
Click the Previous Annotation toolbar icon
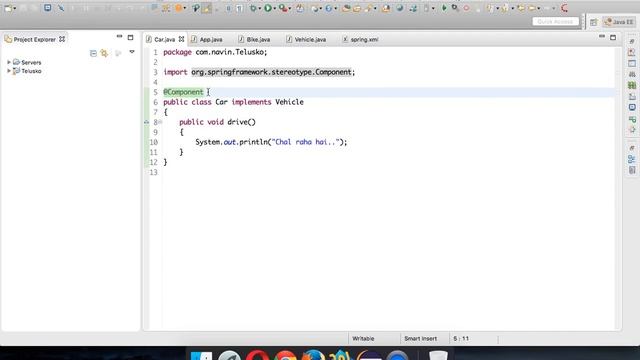coord(505,8)
